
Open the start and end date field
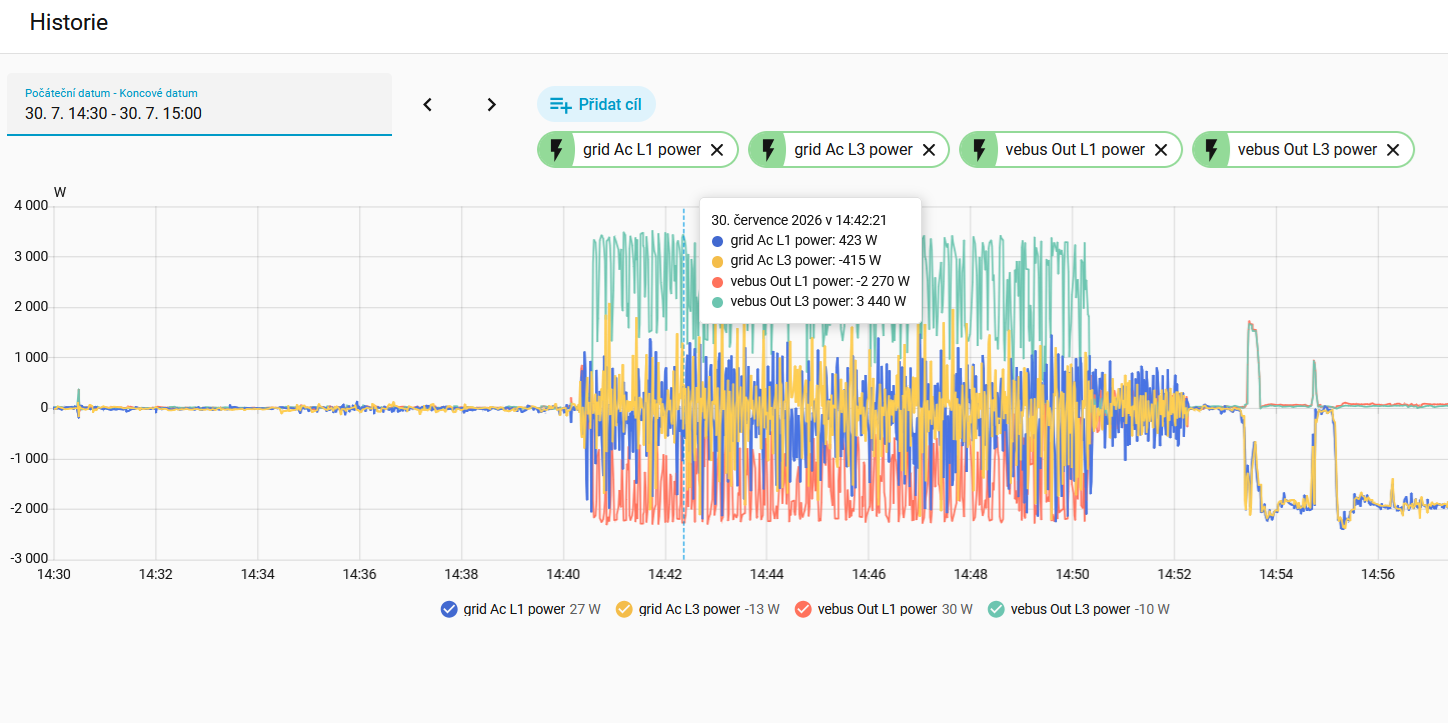coord(199,104)
